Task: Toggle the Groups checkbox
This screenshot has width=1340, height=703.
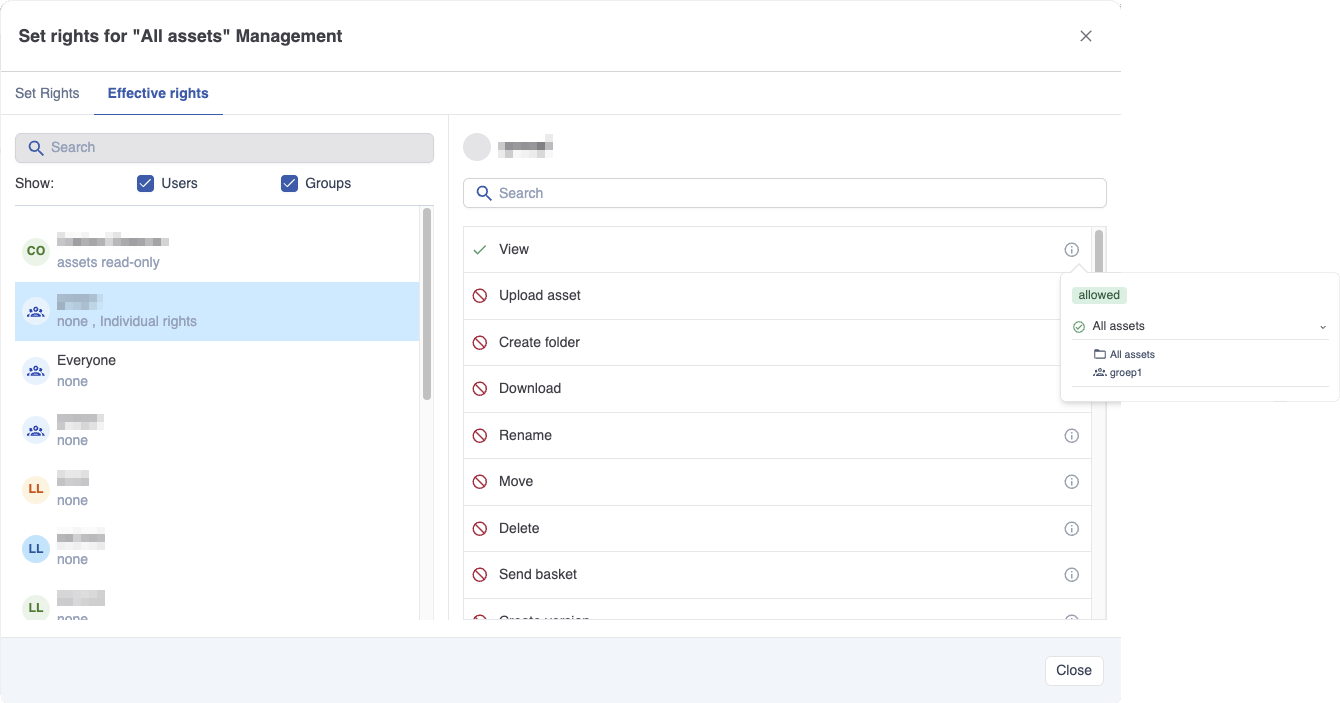Action: pyautogui.click(x=290, y=184)
